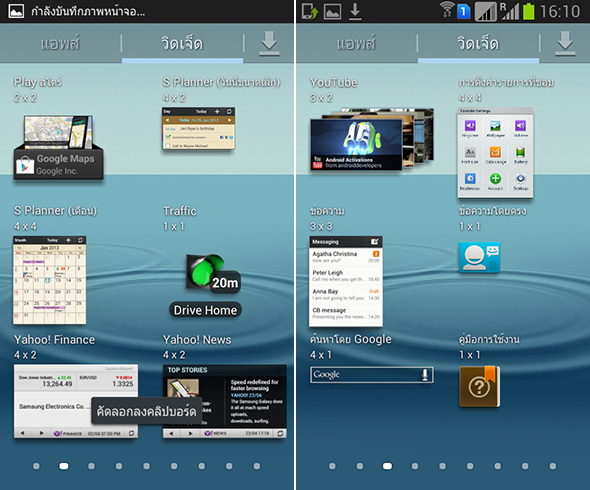This screenshot has width=590, height=490.
Task: Tap the Wi-Fi status icon
Action: pyautogui.click(x=447, y=11)
